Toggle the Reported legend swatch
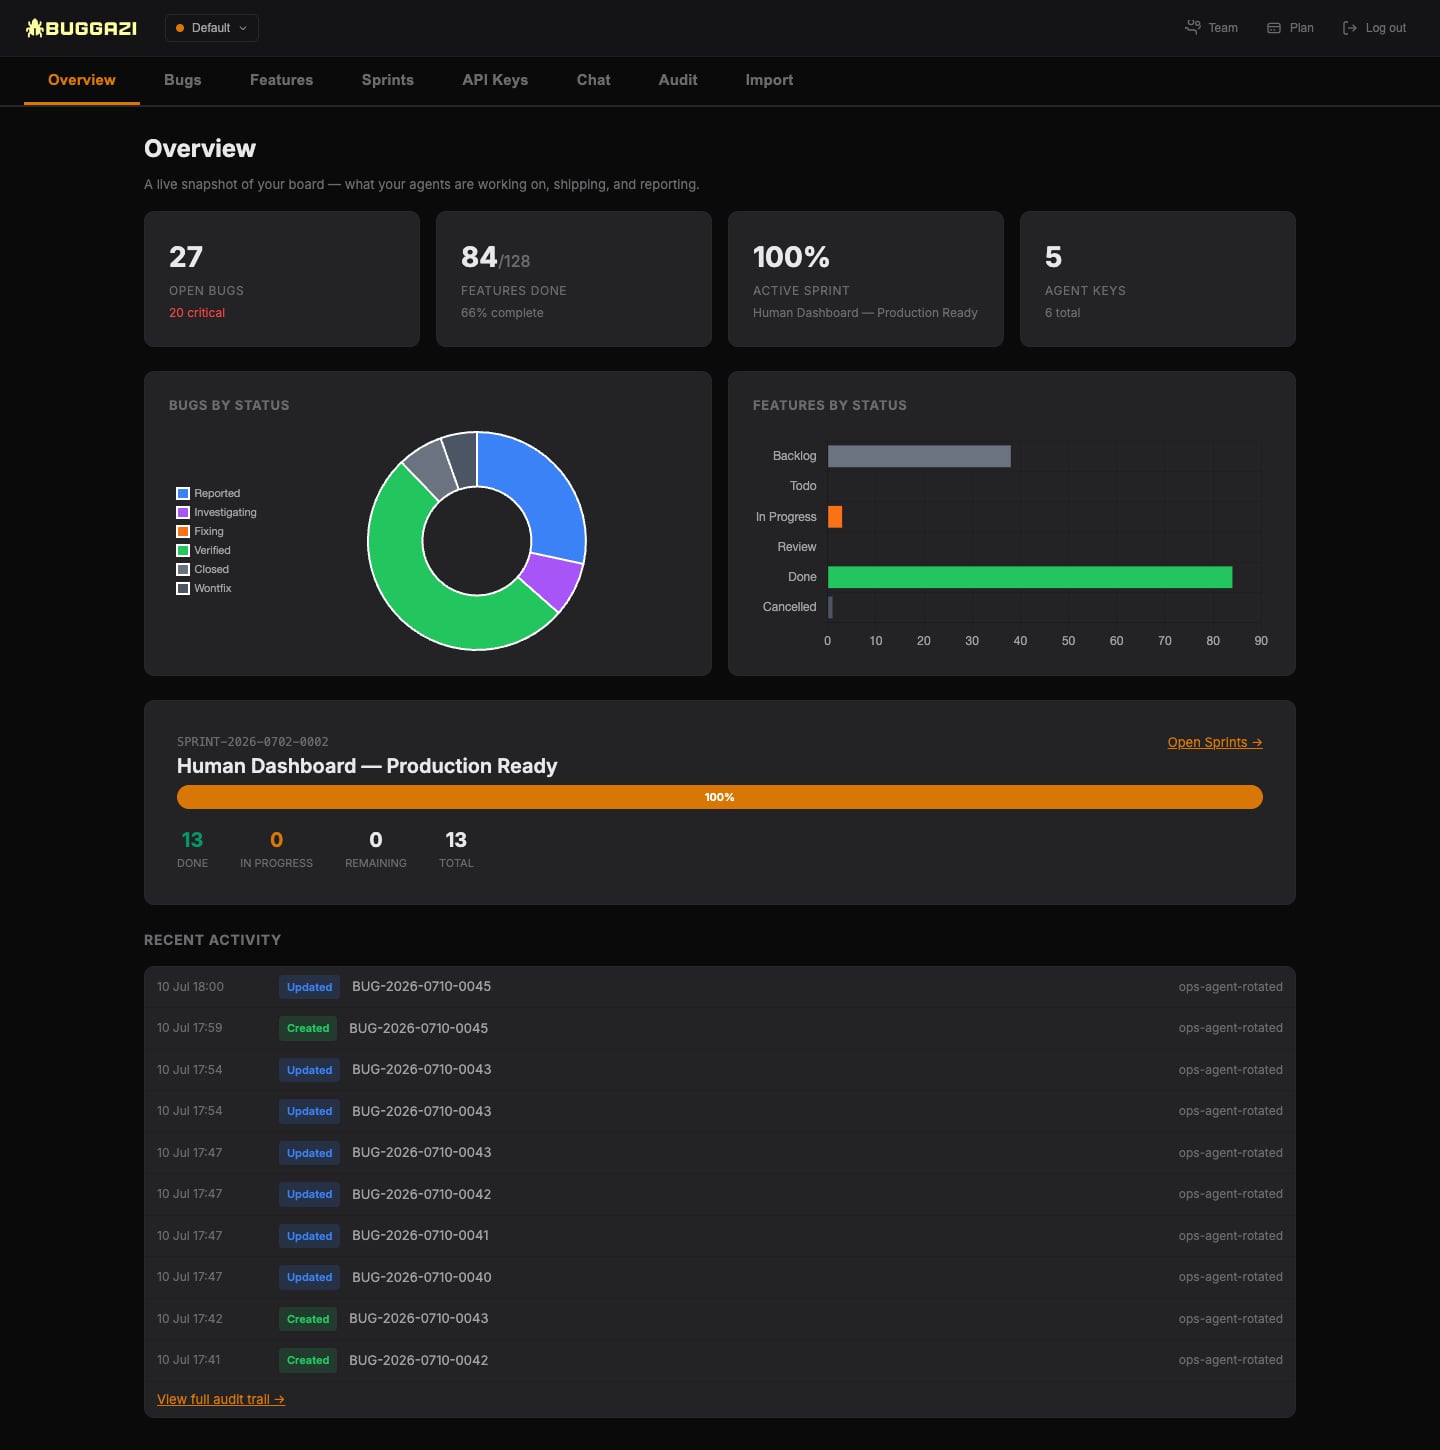Viewport: 1440px width, 1450px height. coord(183,493)
